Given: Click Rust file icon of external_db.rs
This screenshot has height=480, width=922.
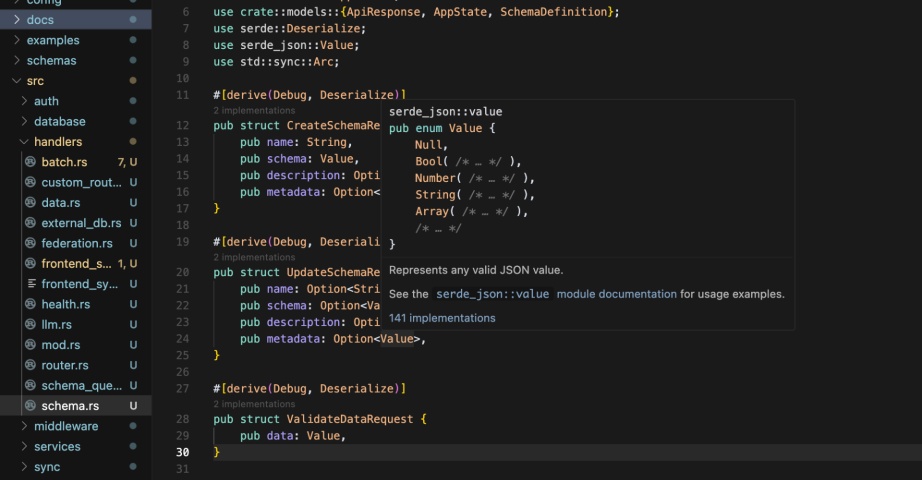Looking at the screenshot, I should coord(31,223).
